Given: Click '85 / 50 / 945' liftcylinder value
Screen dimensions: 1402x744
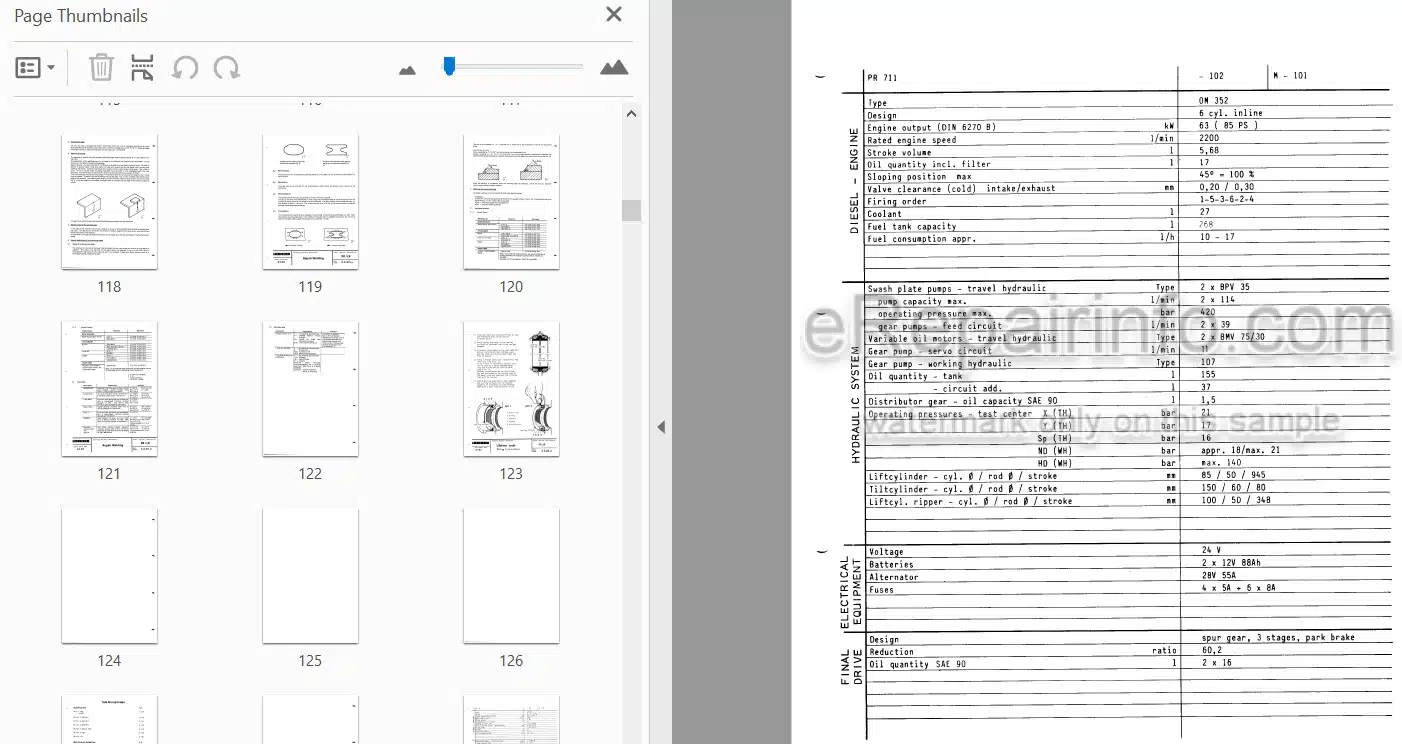Looking at the screenshot, I should pos(1233,476).
